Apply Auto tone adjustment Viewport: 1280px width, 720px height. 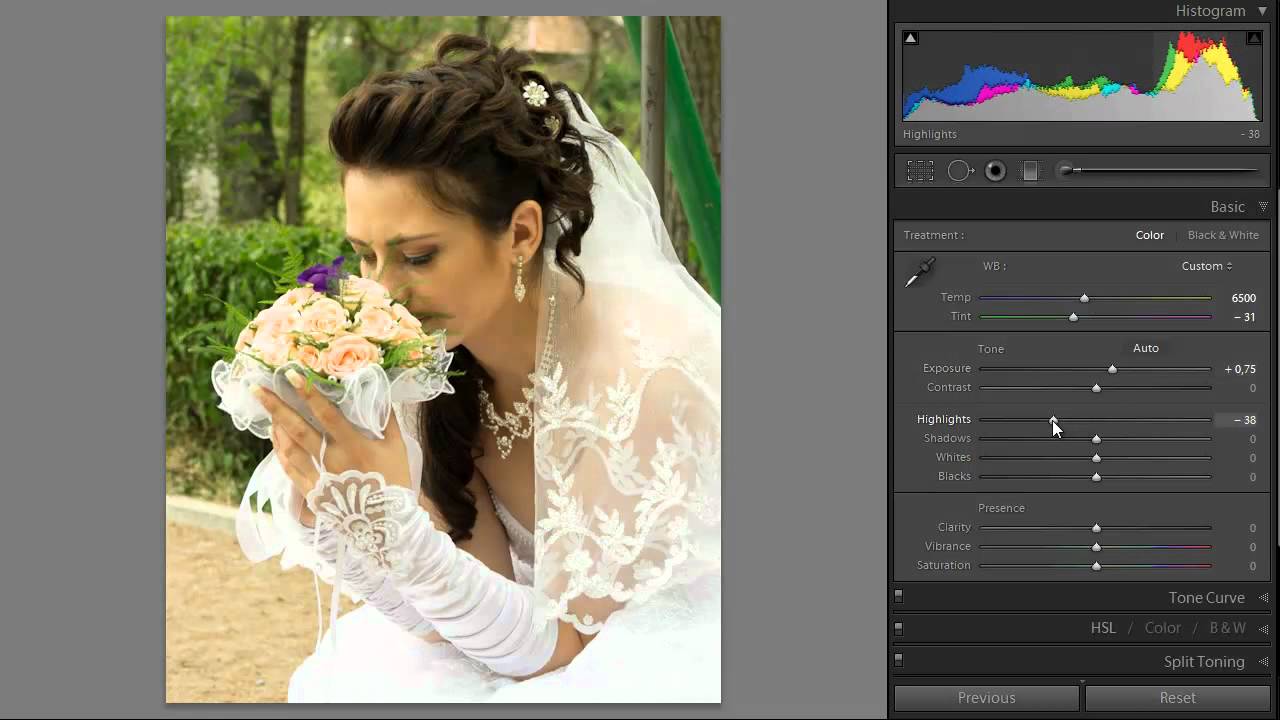tap(1146, 348)
